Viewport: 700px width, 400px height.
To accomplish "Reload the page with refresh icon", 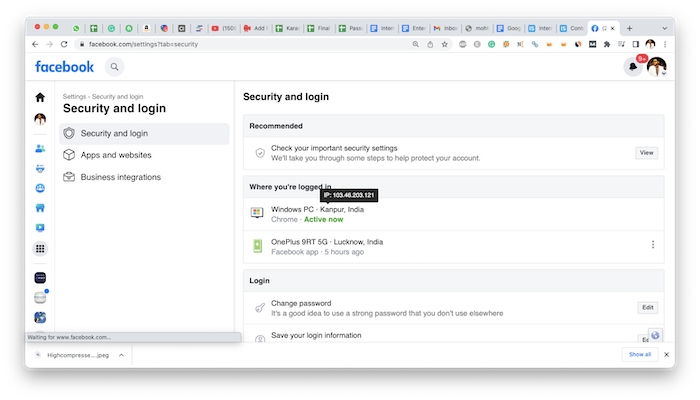I will [64, 44].
